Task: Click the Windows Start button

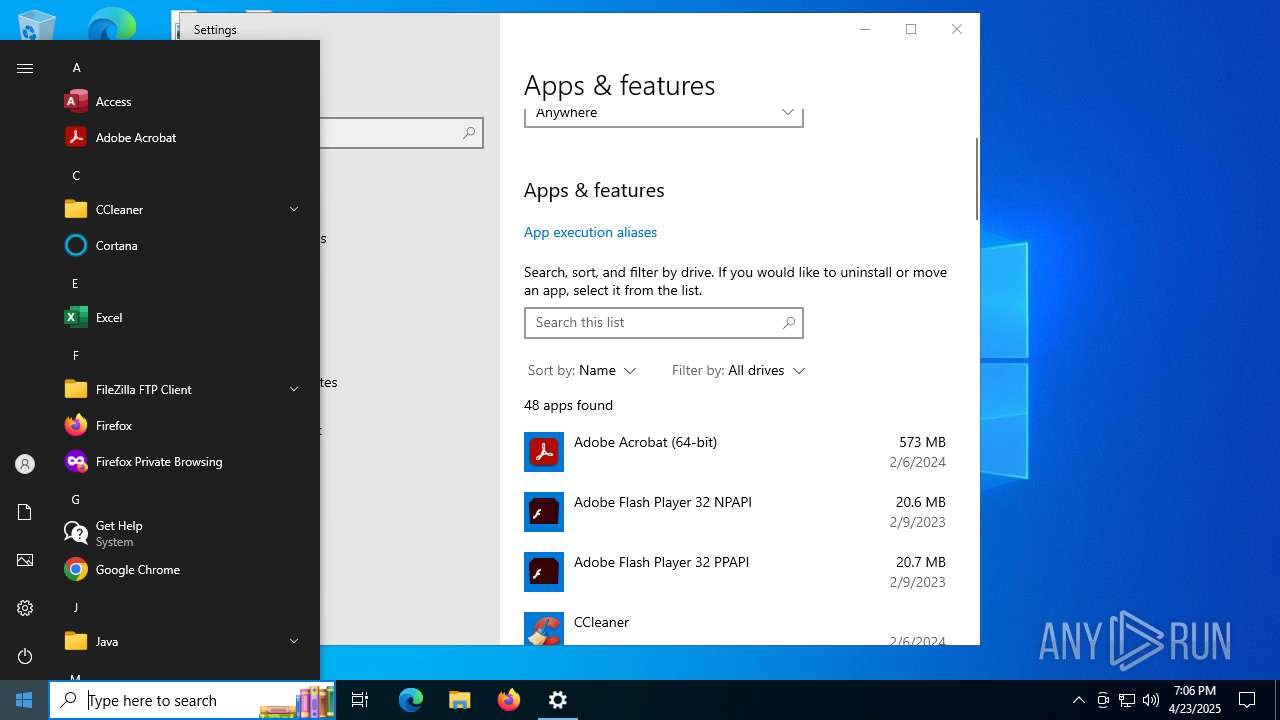Action: pos(24,700)
